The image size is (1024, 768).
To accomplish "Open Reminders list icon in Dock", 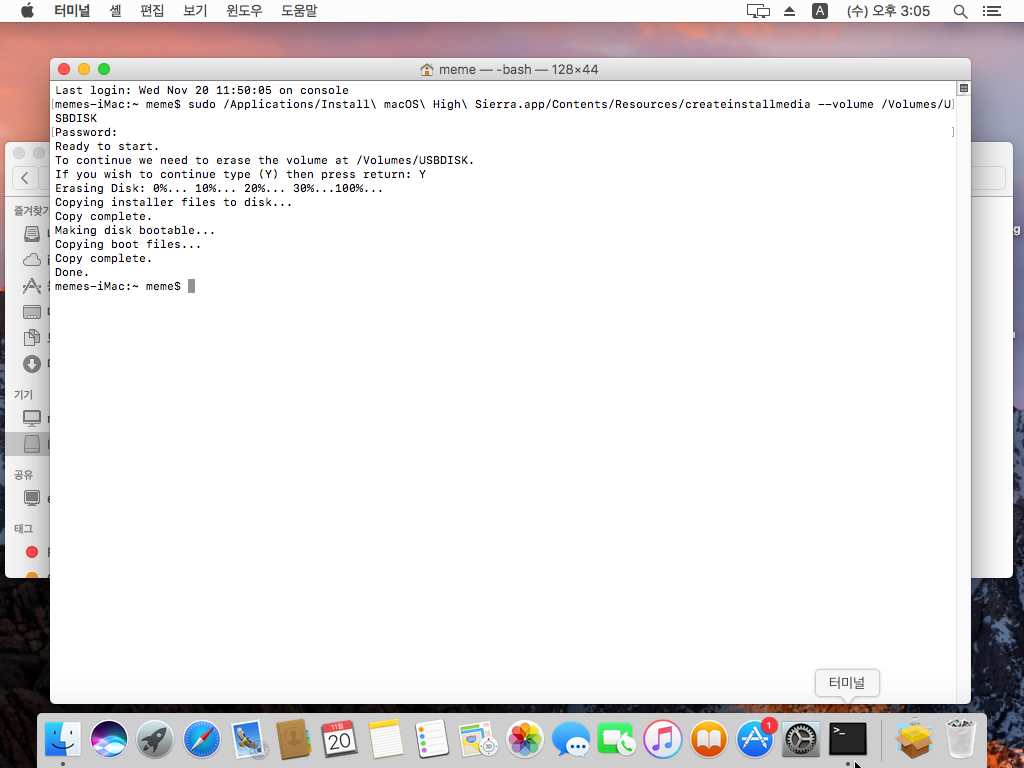I will [432, 739].
